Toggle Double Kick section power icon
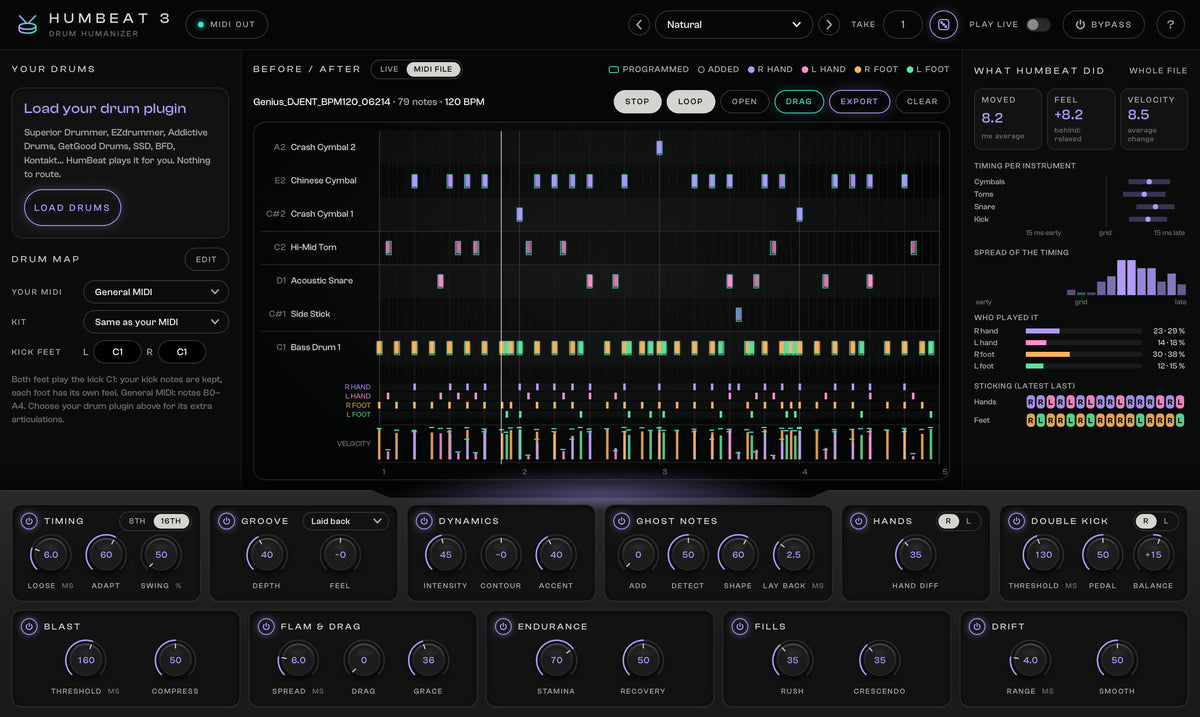The width and height of the screenshot is (1200, 717). click(x=1016, y=521)
